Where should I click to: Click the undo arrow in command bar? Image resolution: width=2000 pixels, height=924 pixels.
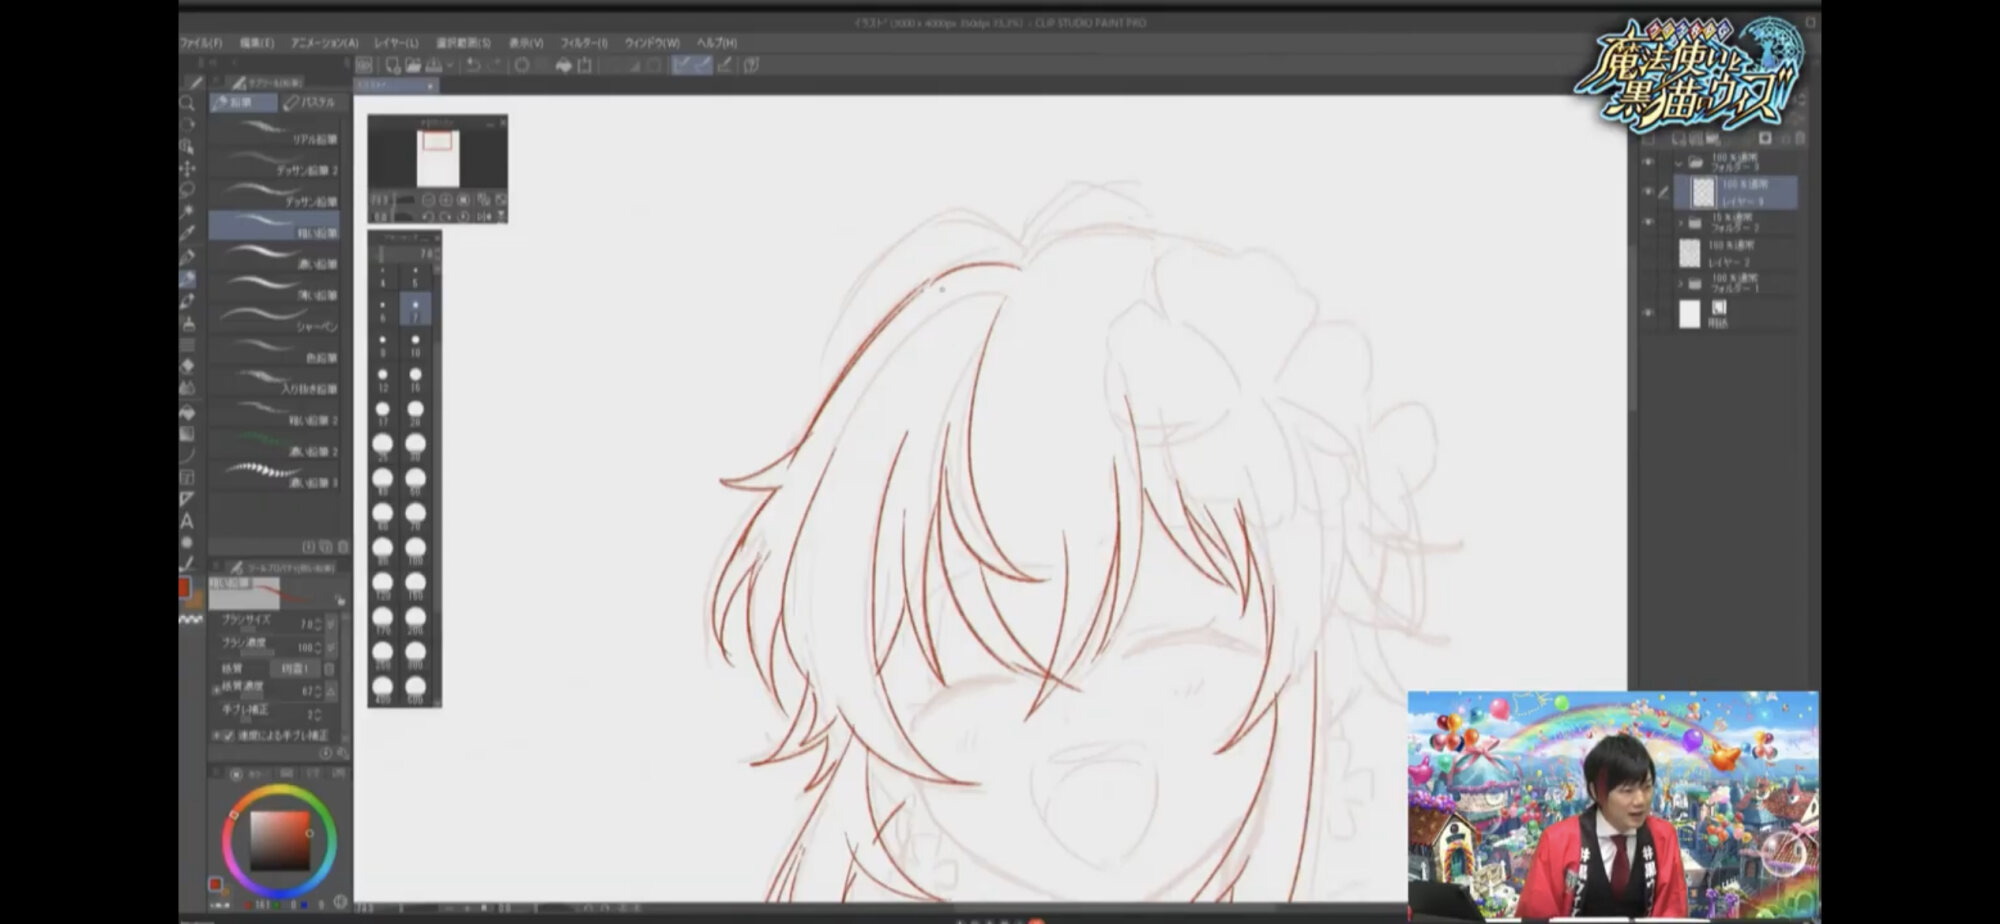pyautogui.click(x=473, y=65)
